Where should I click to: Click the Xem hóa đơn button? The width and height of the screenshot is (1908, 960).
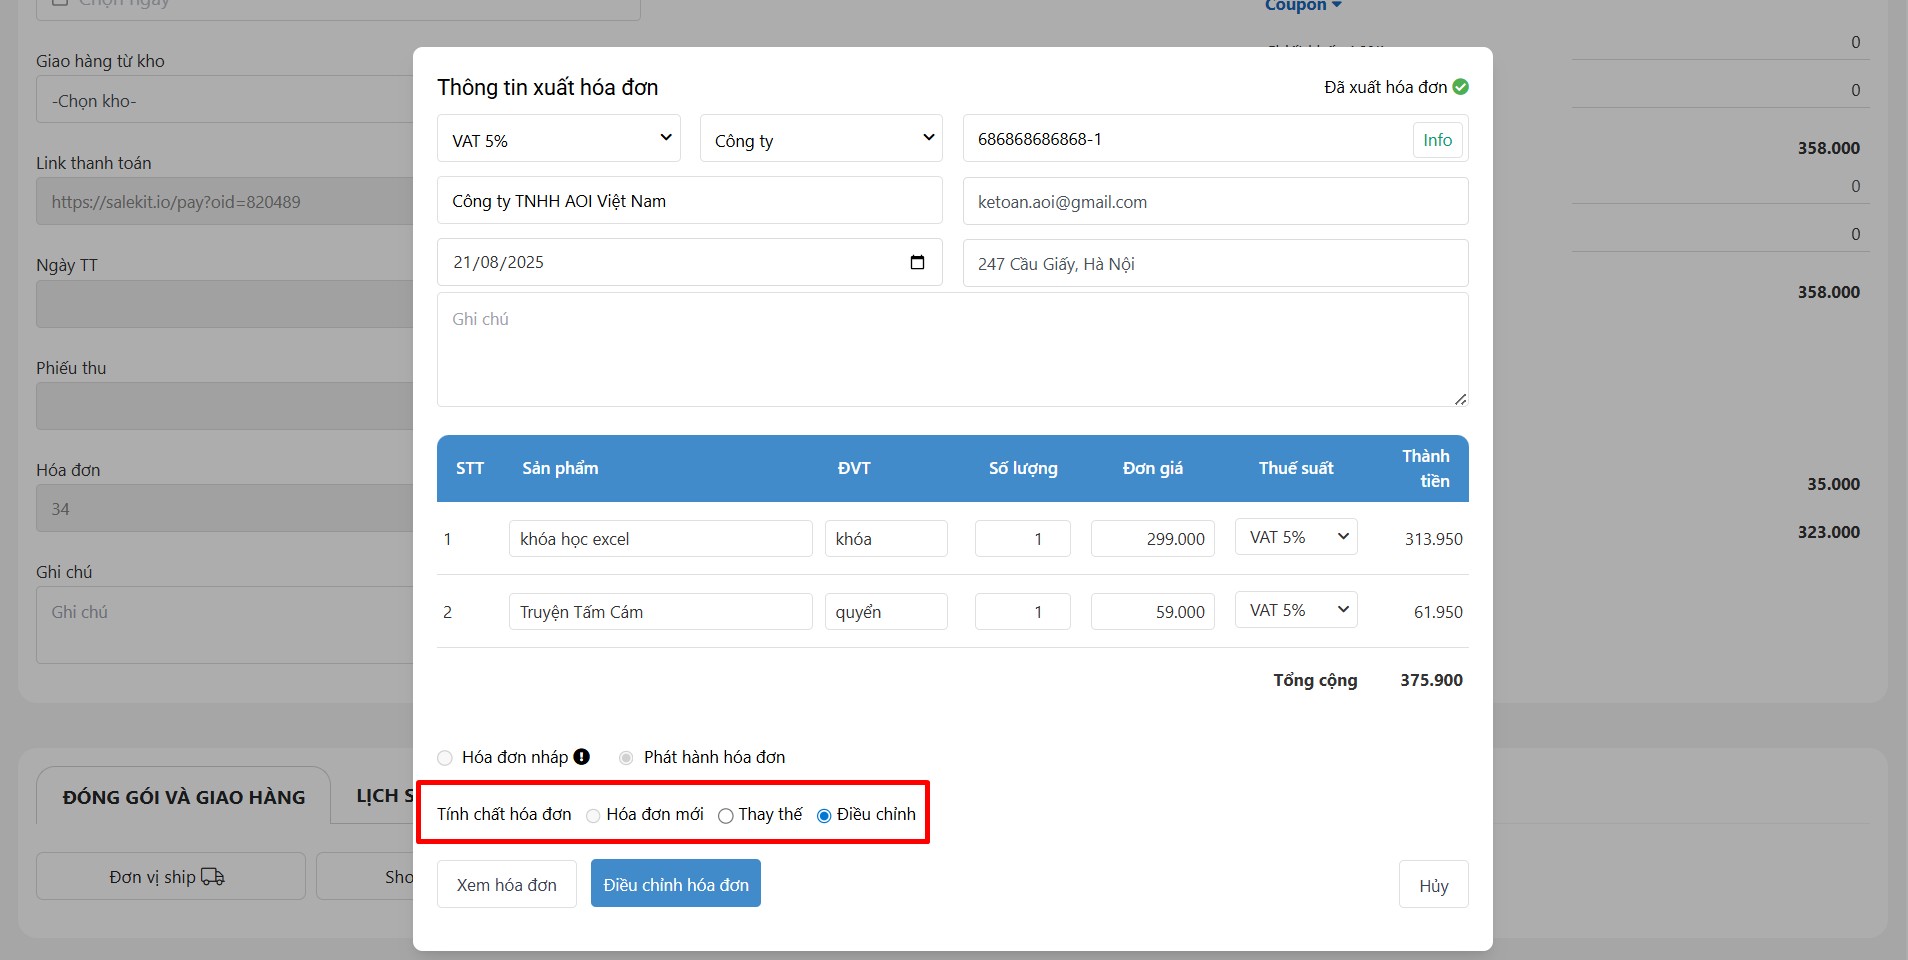tap(506, 885)
